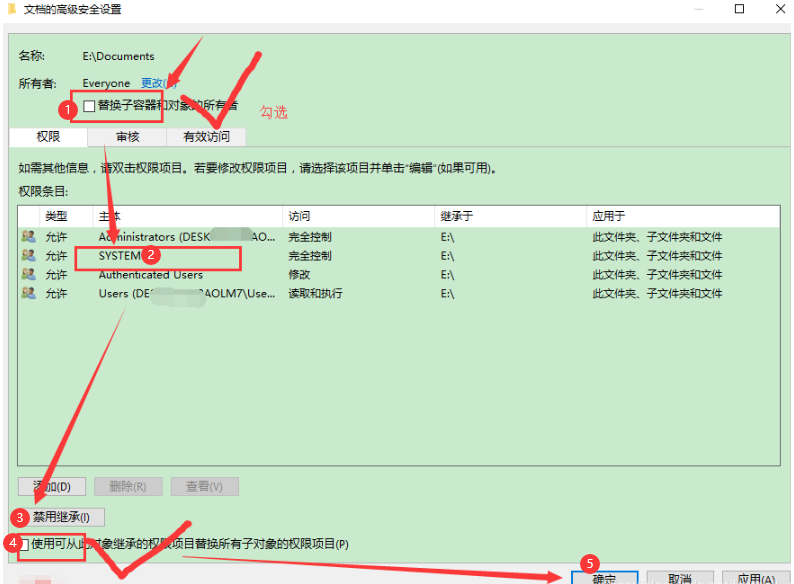Close the advanced security settings window

(x=780, y=9)
